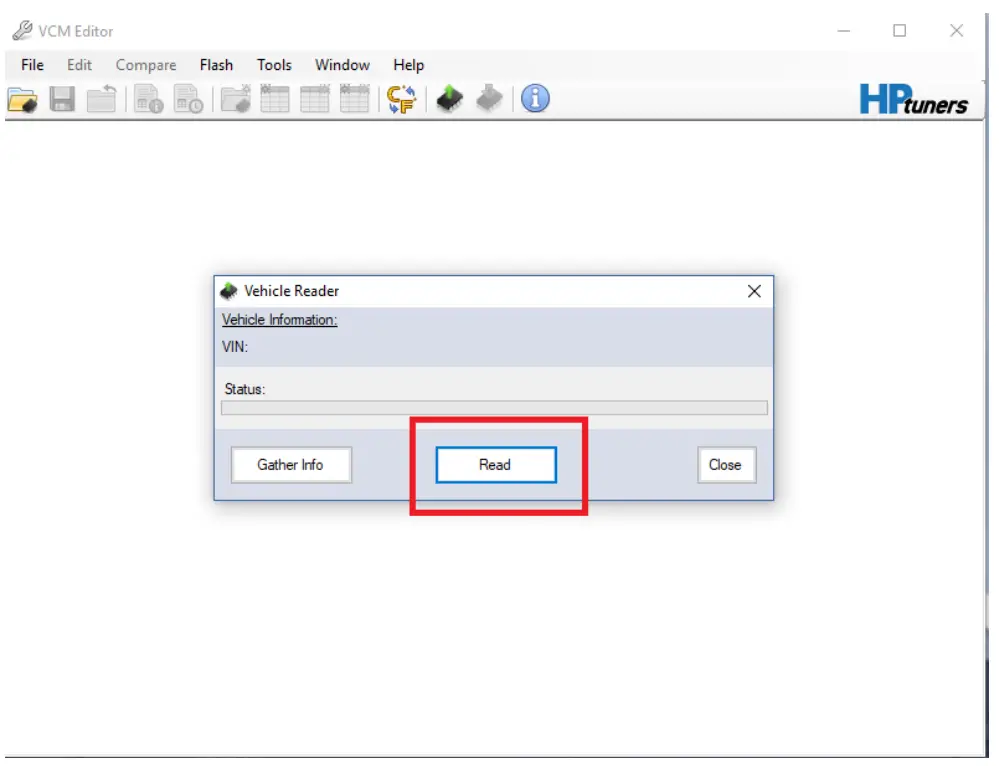Screen dimensions: 999x766
Task: Open the Tools menu
Action: click(274, 64)
